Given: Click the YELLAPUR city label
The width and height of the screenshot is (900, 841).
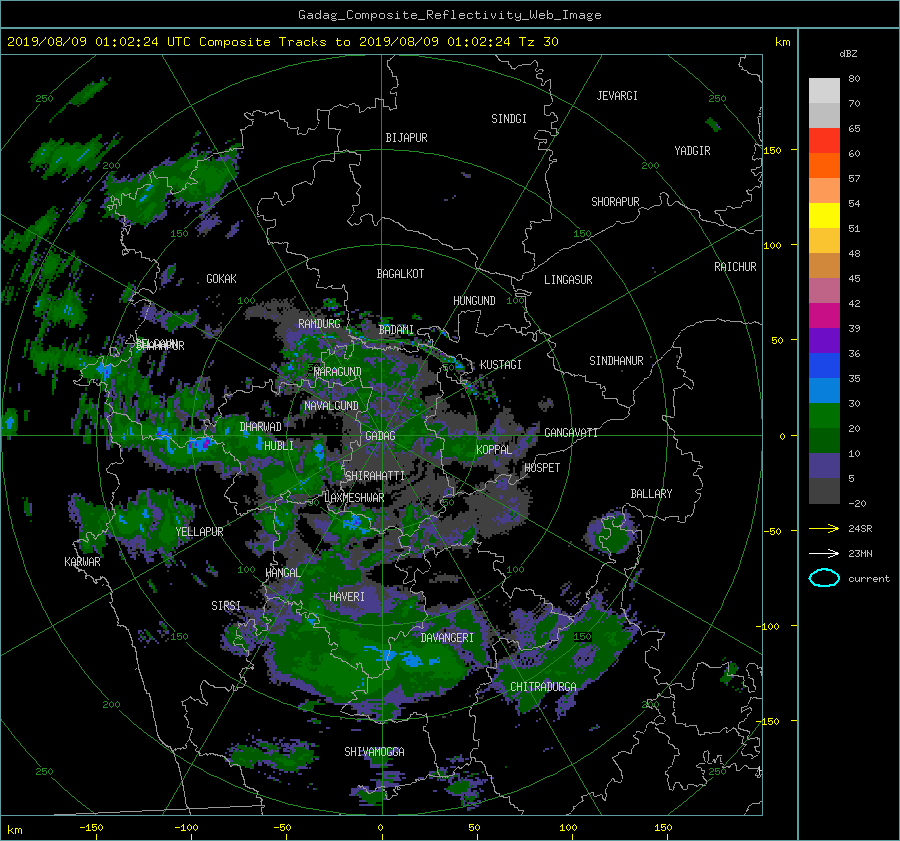Looking at the screenshot, I should [x=199, y=532].
